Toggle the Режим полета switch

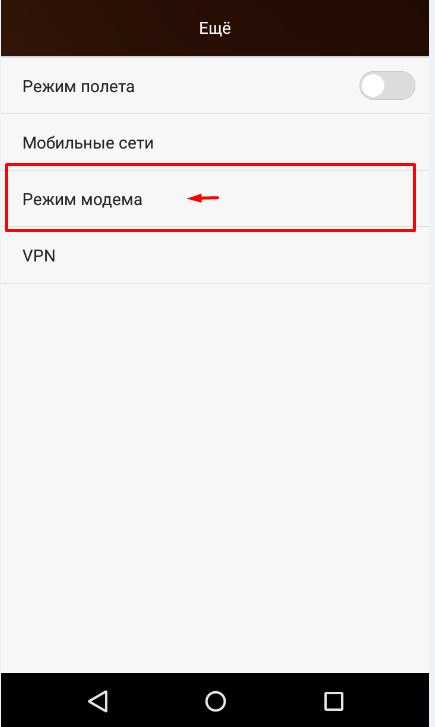pyautogui.click(x=386, y=85)
